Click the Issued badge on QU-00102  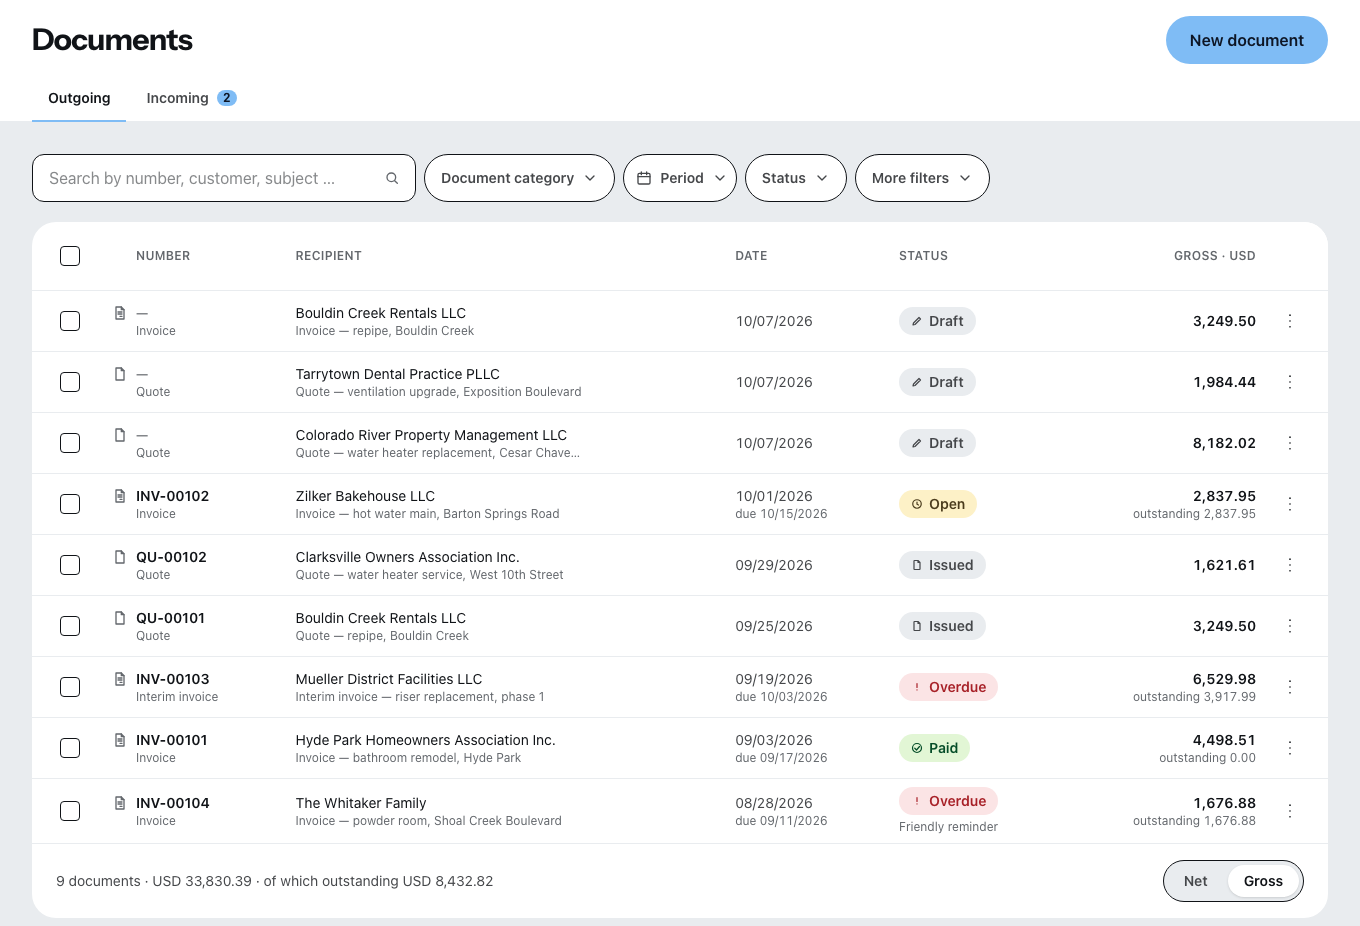(942, 565)
